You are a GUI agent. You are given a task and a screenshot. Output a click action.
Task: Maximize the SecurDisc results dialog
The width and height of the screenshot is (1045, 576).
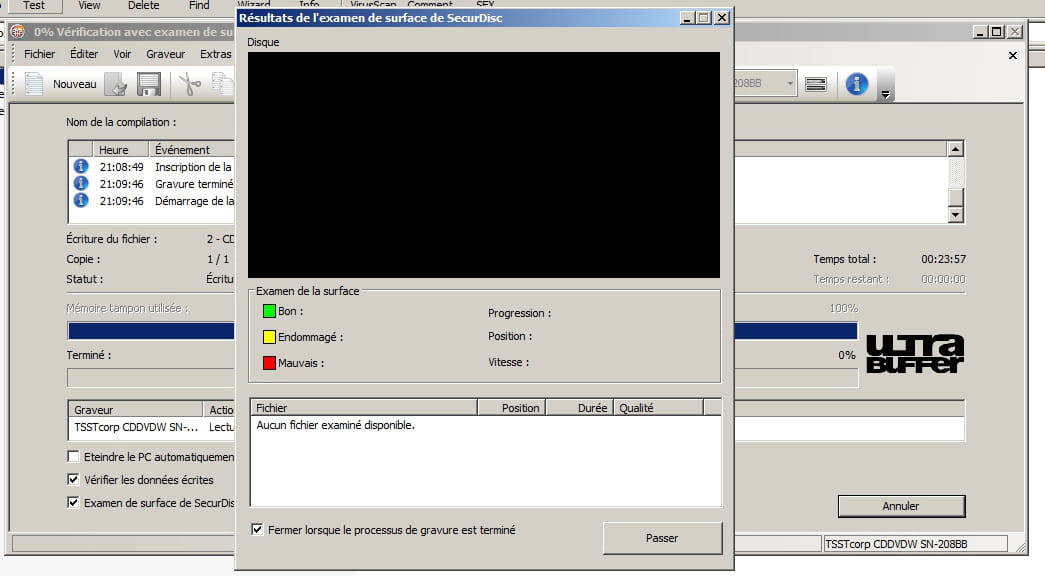coord(704,18)
